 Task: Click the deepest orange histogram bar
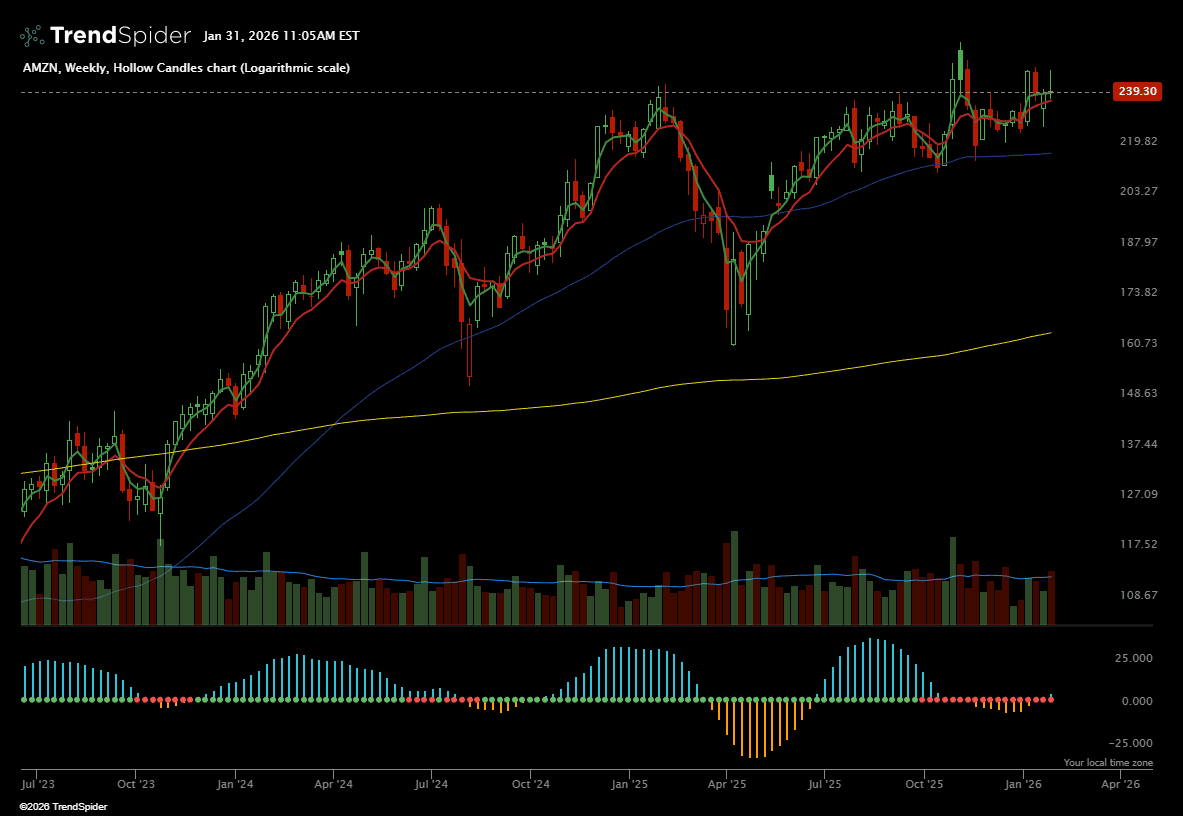pyautogui.click(x=752, y=728)
